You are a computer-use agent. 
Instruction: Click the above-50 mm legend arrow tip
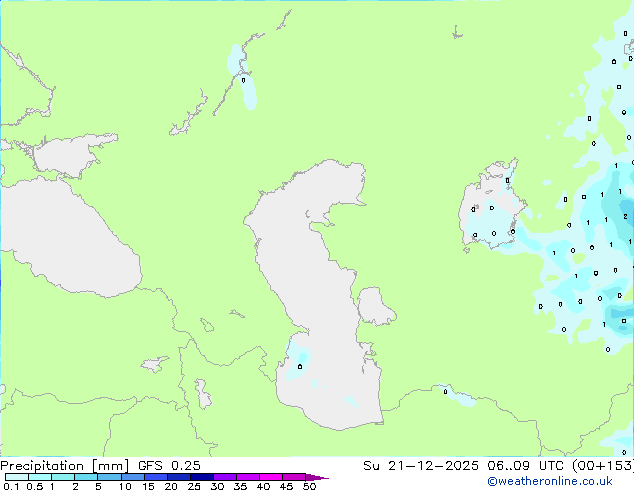coord(317,477)
